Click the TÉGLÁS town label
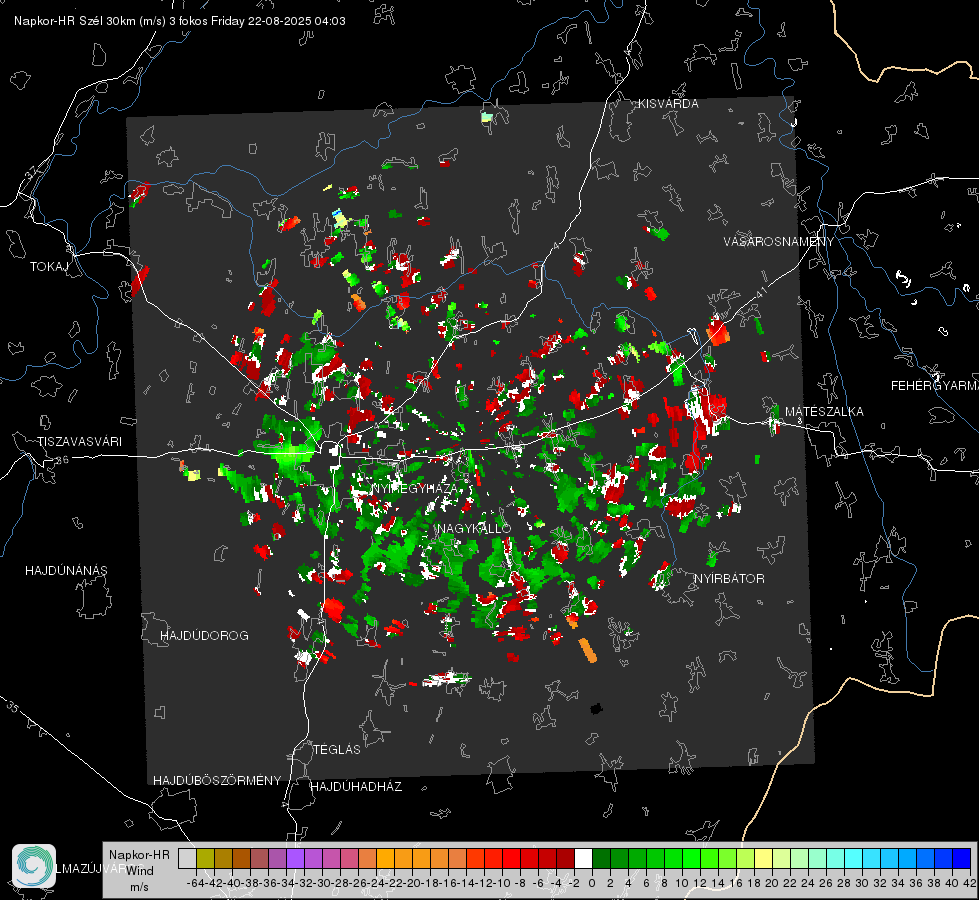 (337, 750)
